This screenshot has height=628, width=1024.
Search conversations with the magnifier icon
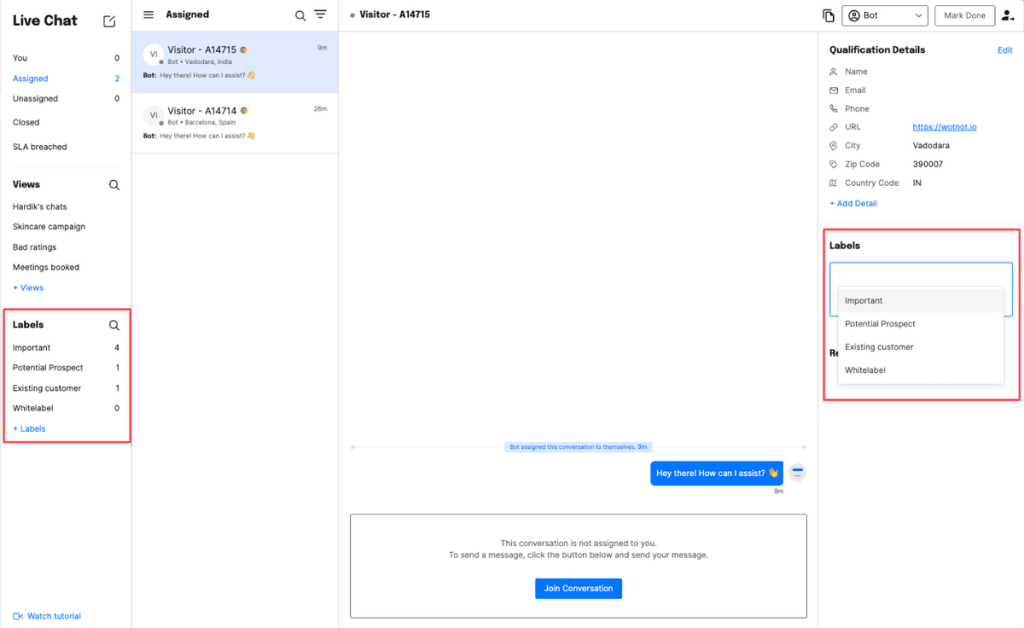[x=300, y=15]
